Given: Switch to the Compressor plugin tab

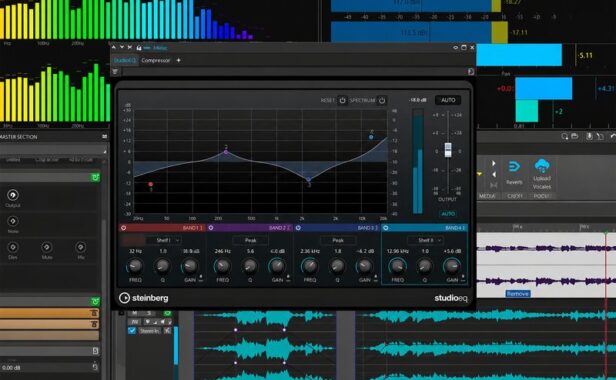Looking at the screenshot, I should pos(156,61).
